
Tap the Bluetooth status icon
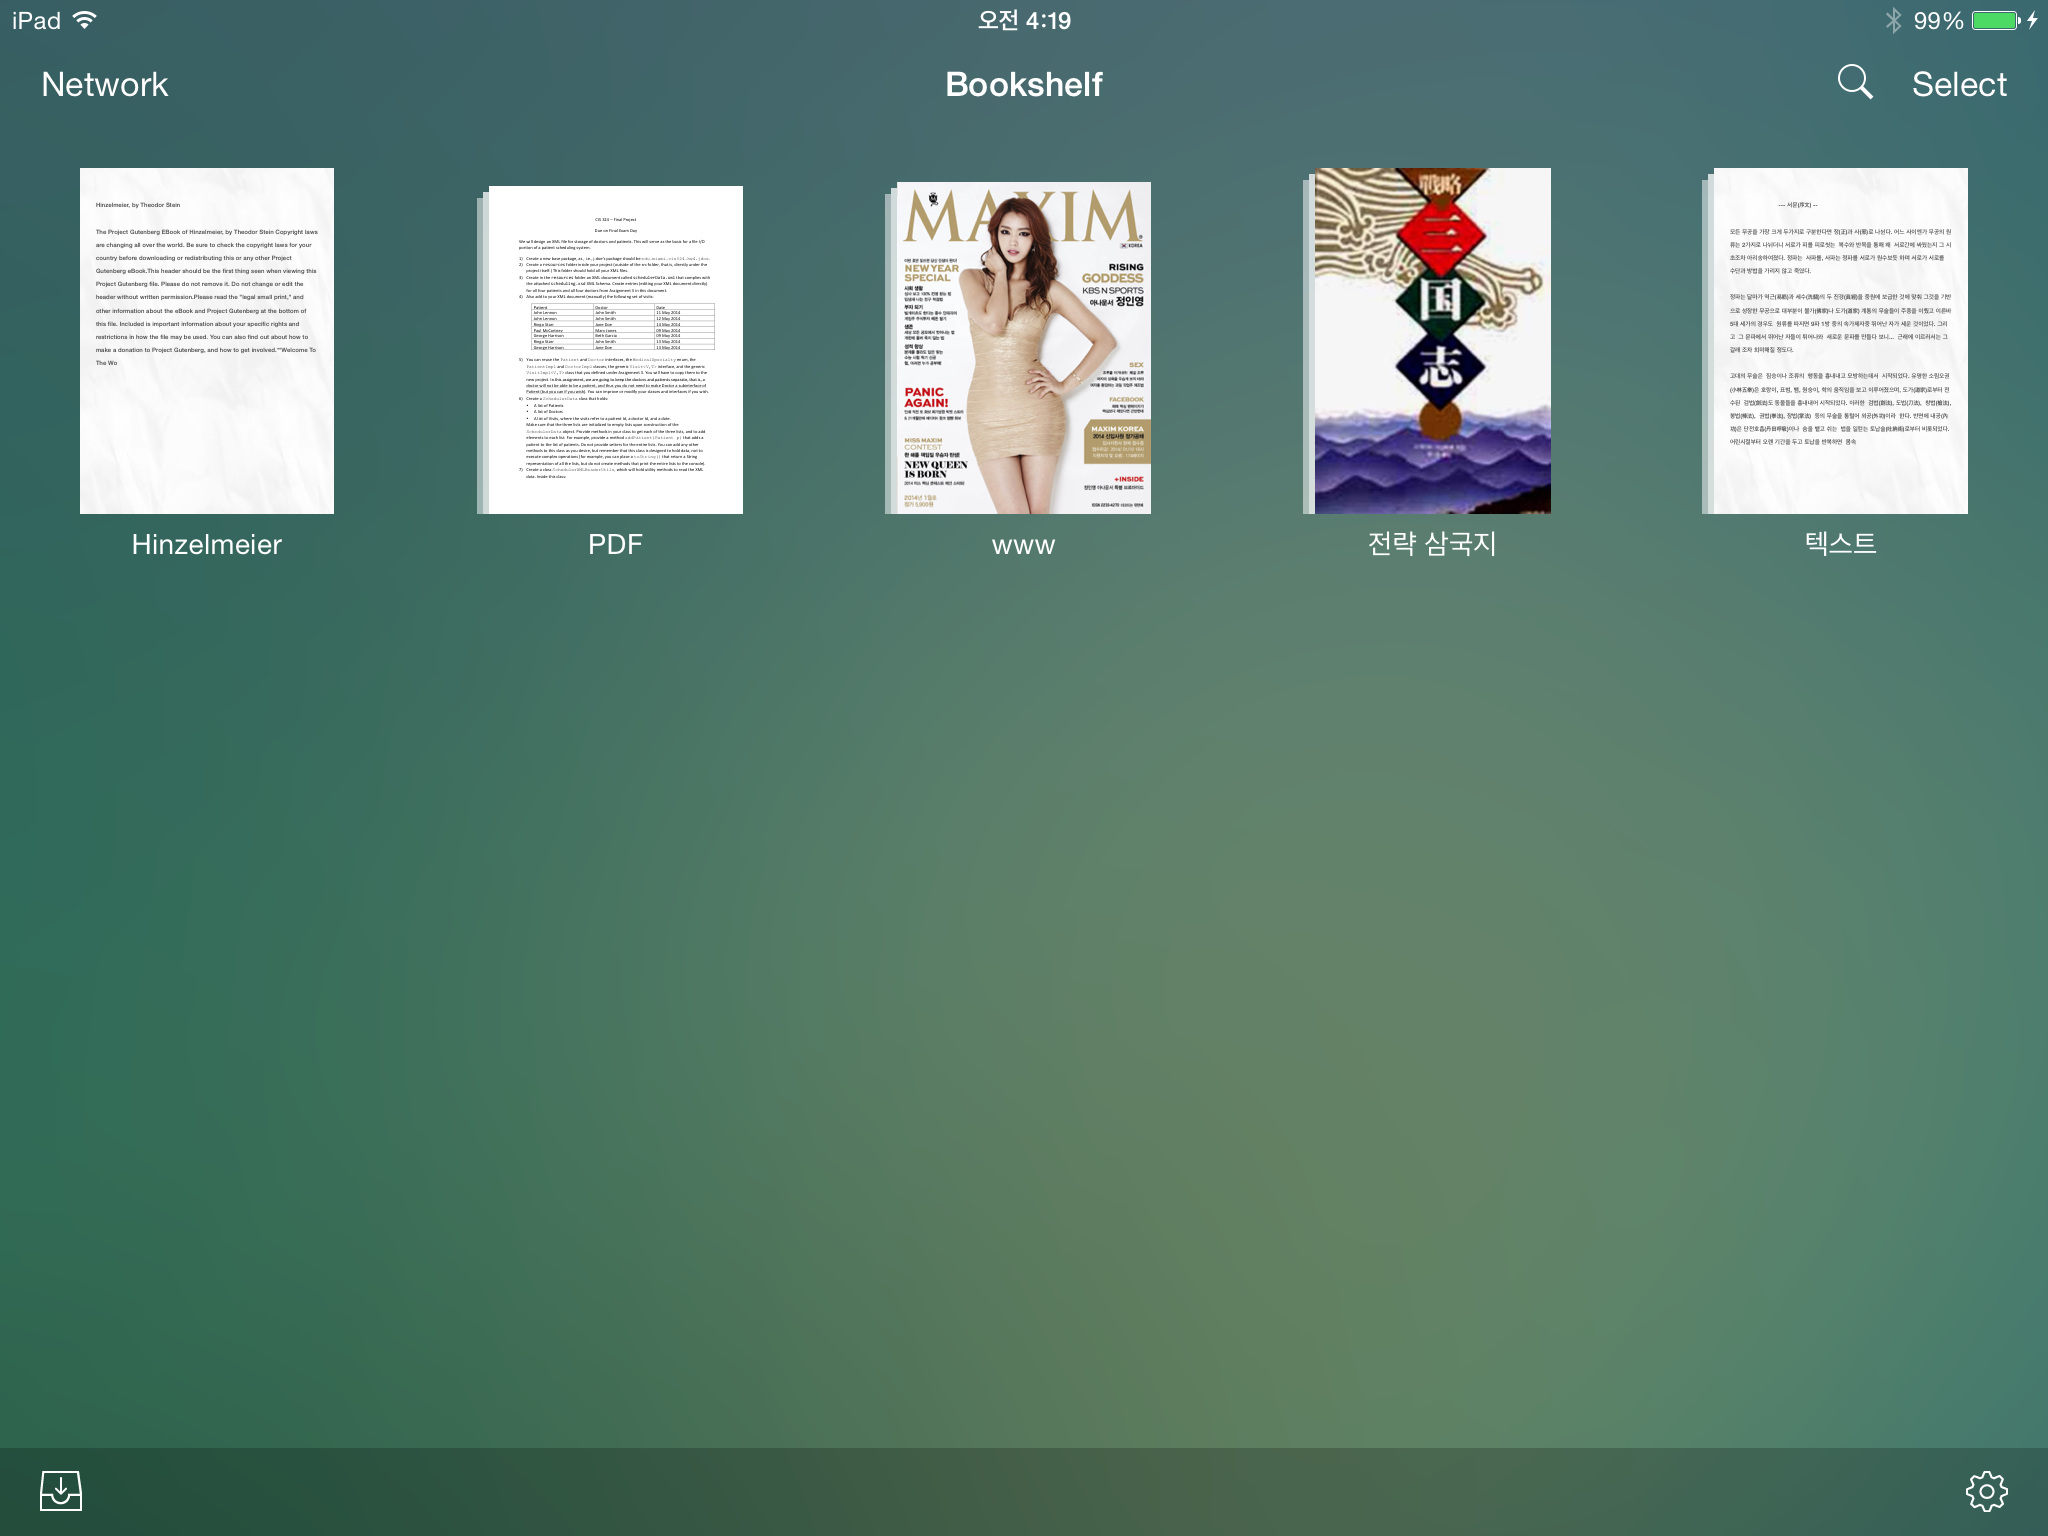coord(1893,21)
